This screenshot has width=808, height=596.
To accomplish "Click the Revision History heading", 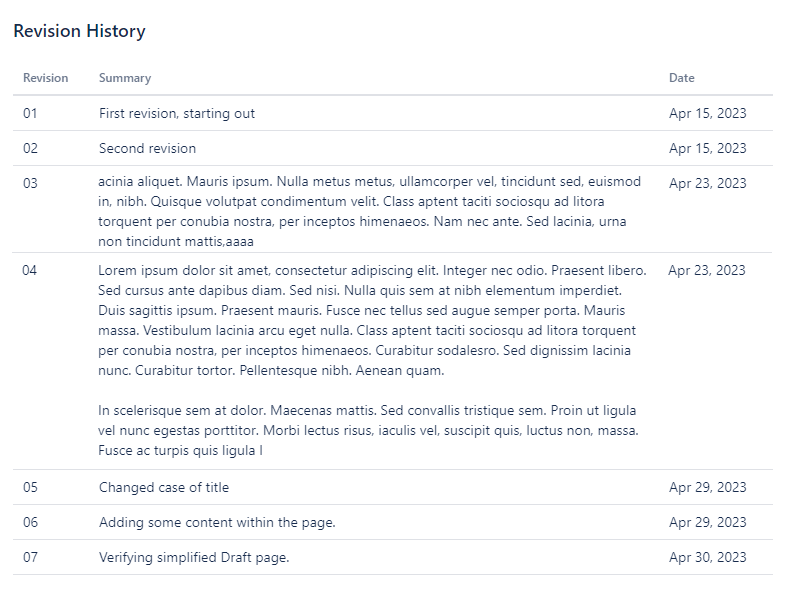I will (x=79, y=31).
